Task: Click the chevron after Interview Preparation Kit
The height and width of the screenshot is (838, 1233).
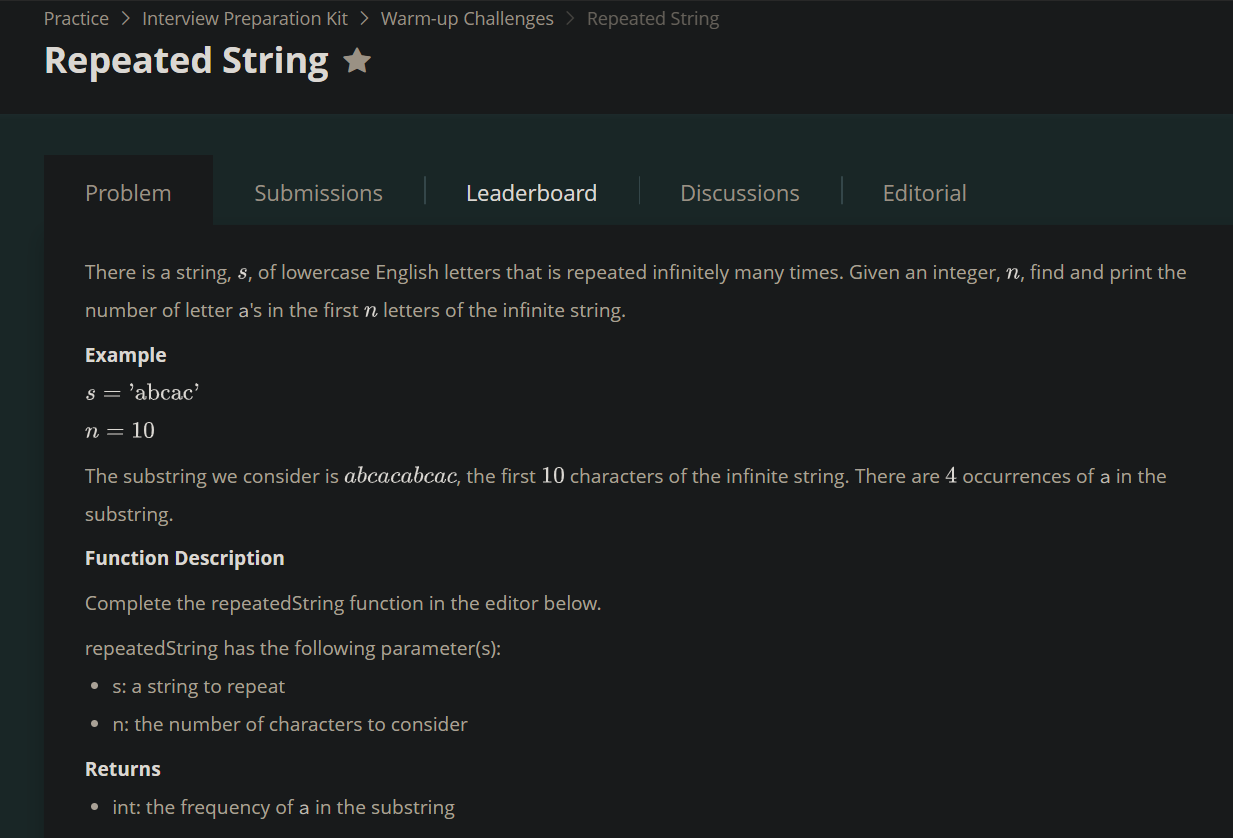Action: [x=364, y=19]
